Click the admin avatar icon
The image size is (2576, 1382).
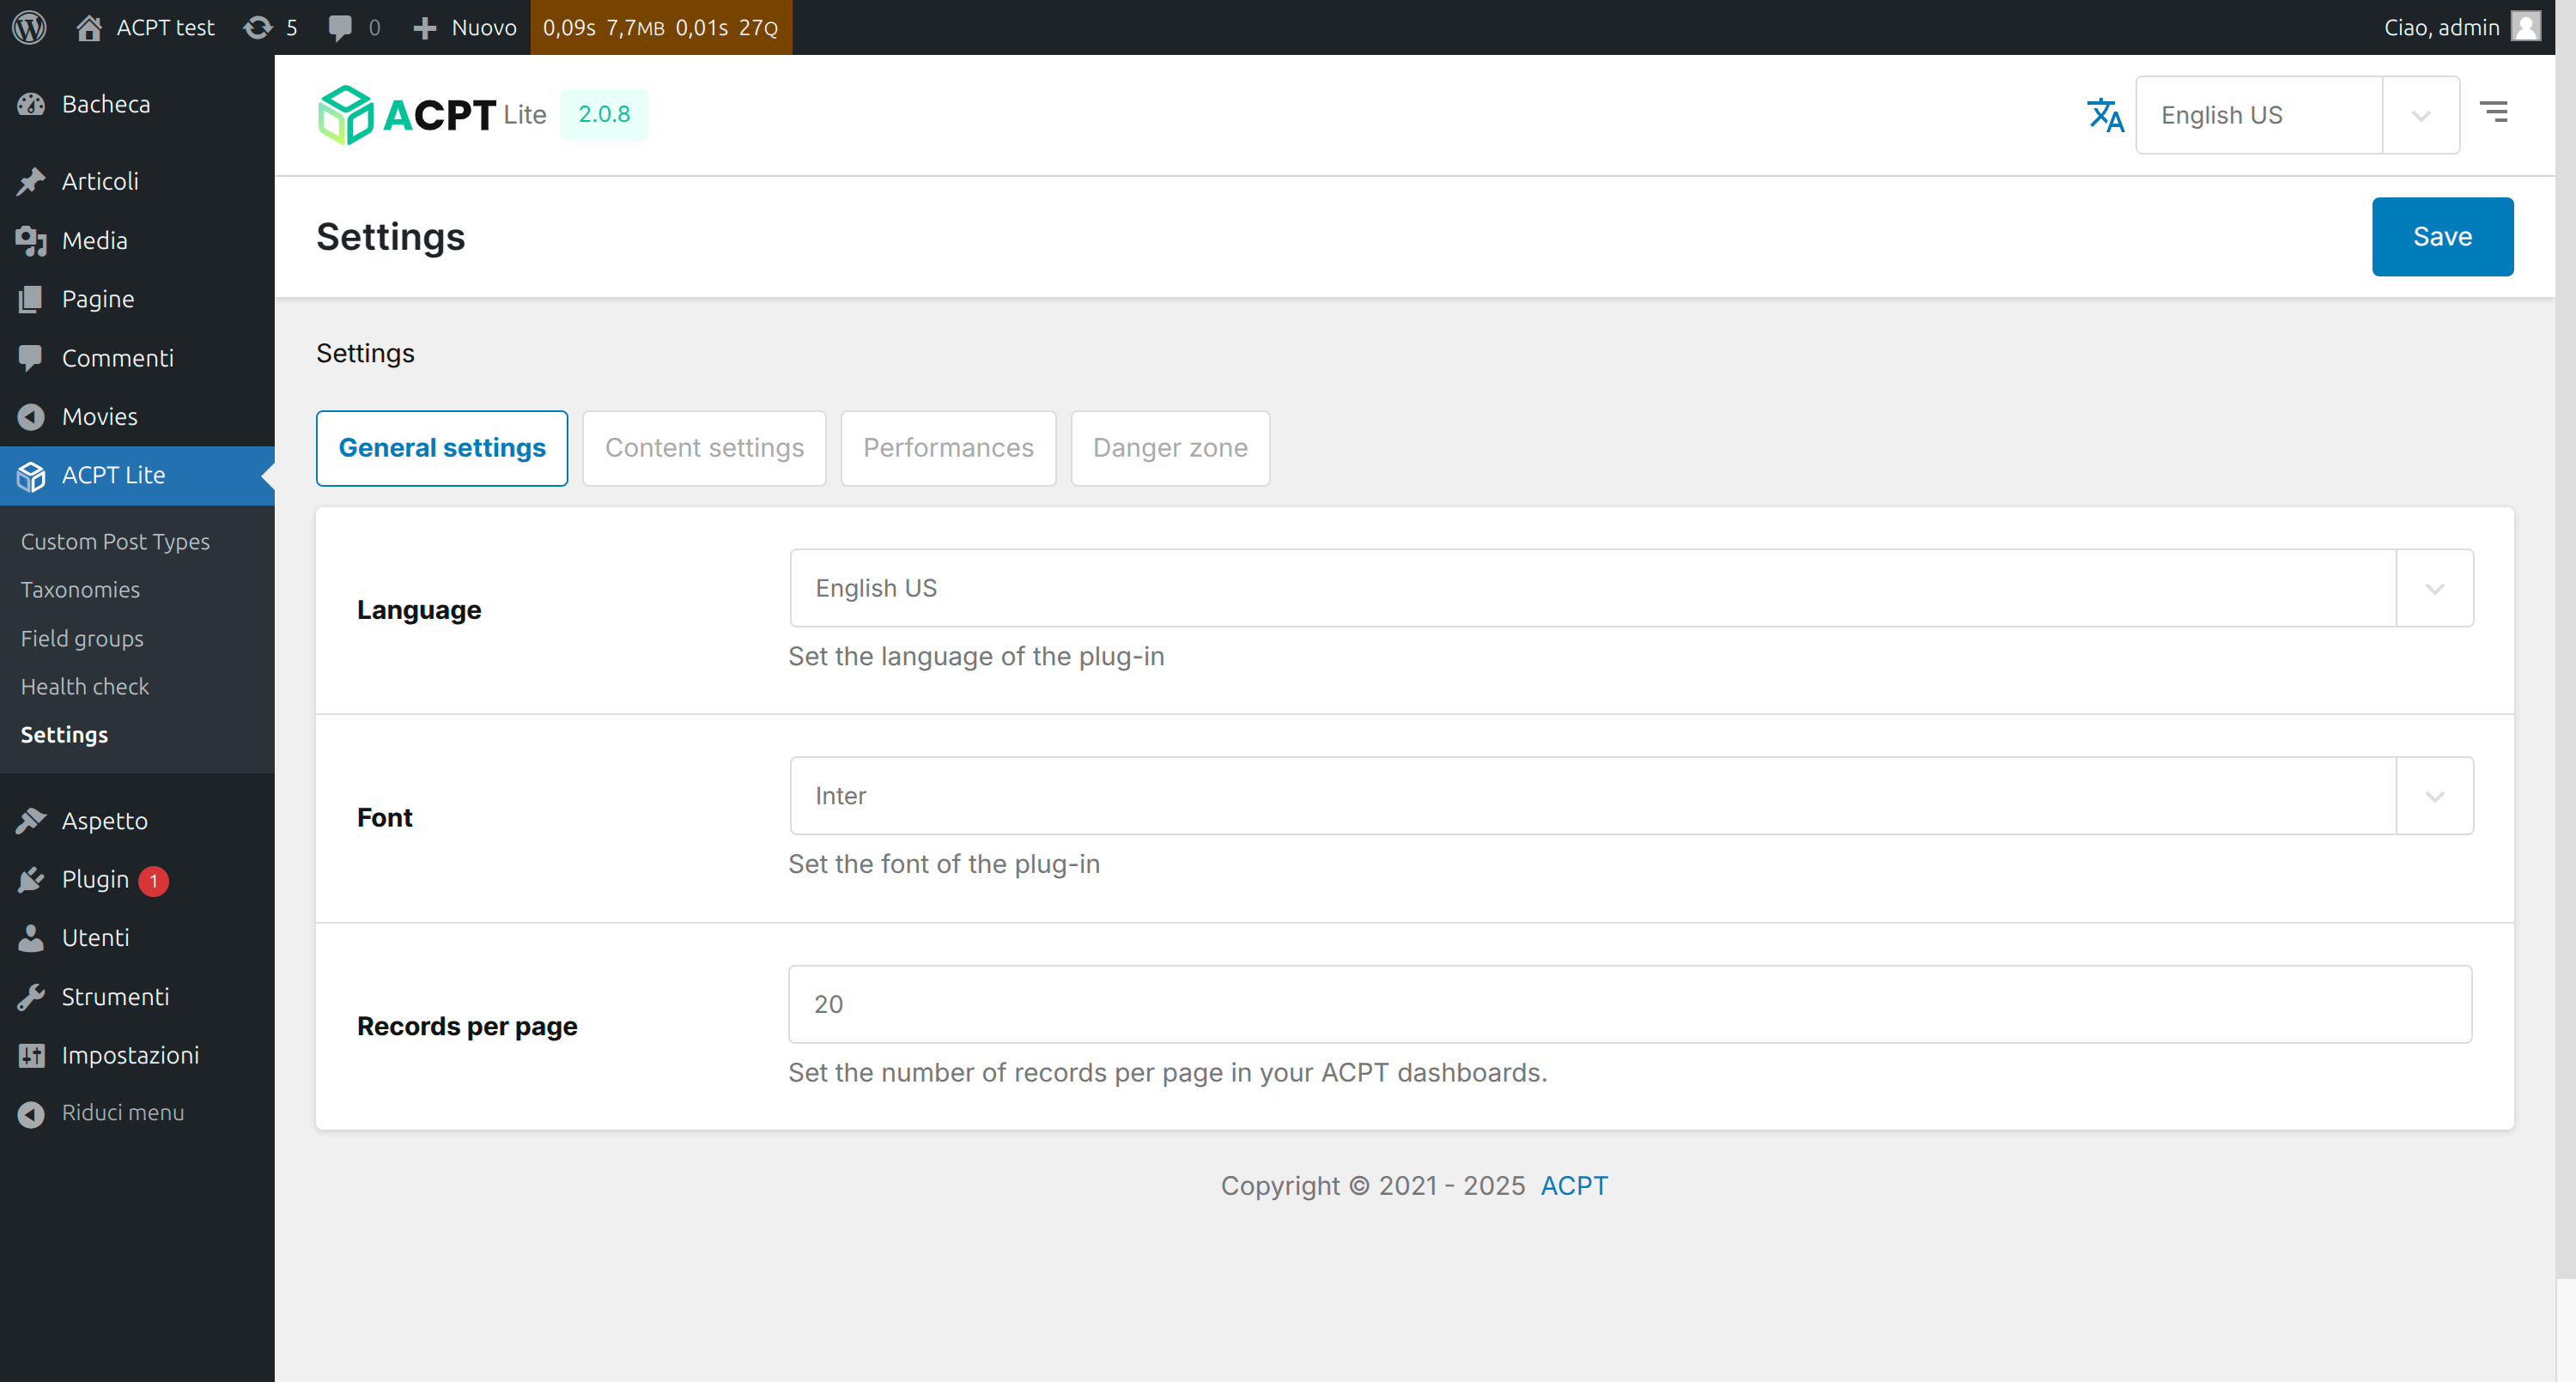pos(2526,27)
